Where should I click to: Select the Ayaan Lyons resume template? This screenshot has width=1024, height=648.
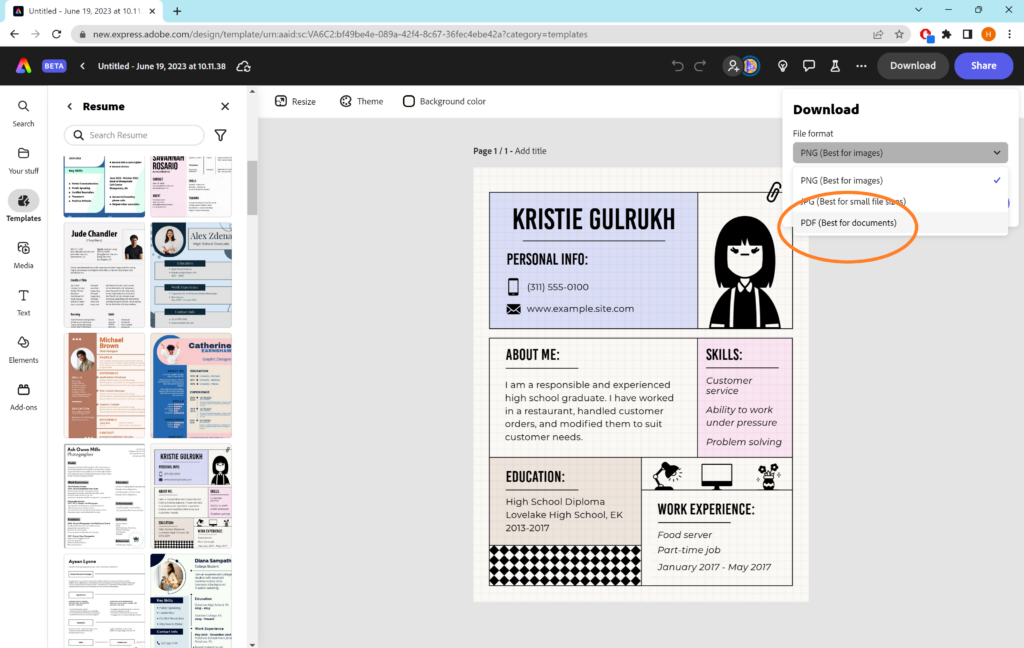point(104,601)
